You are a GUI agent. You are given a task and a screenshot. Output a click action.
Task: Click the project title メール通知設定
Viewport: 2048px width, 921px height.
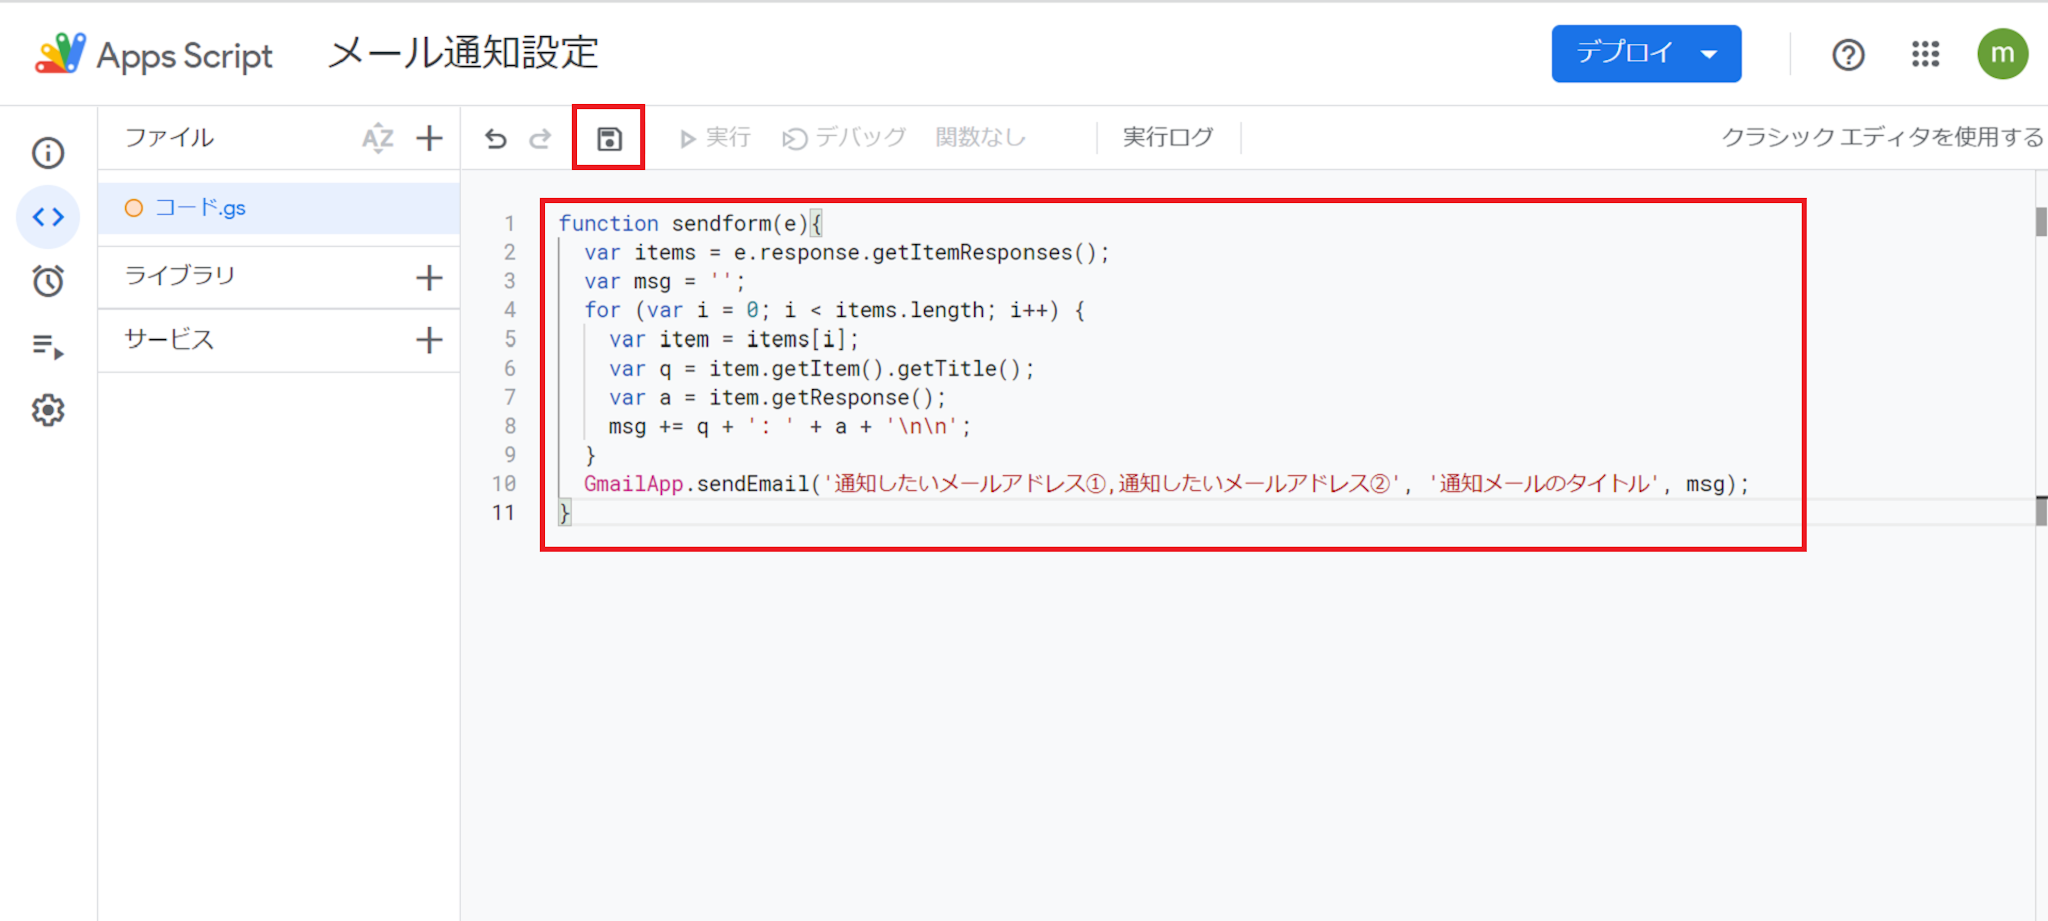[x=463, y=54]
